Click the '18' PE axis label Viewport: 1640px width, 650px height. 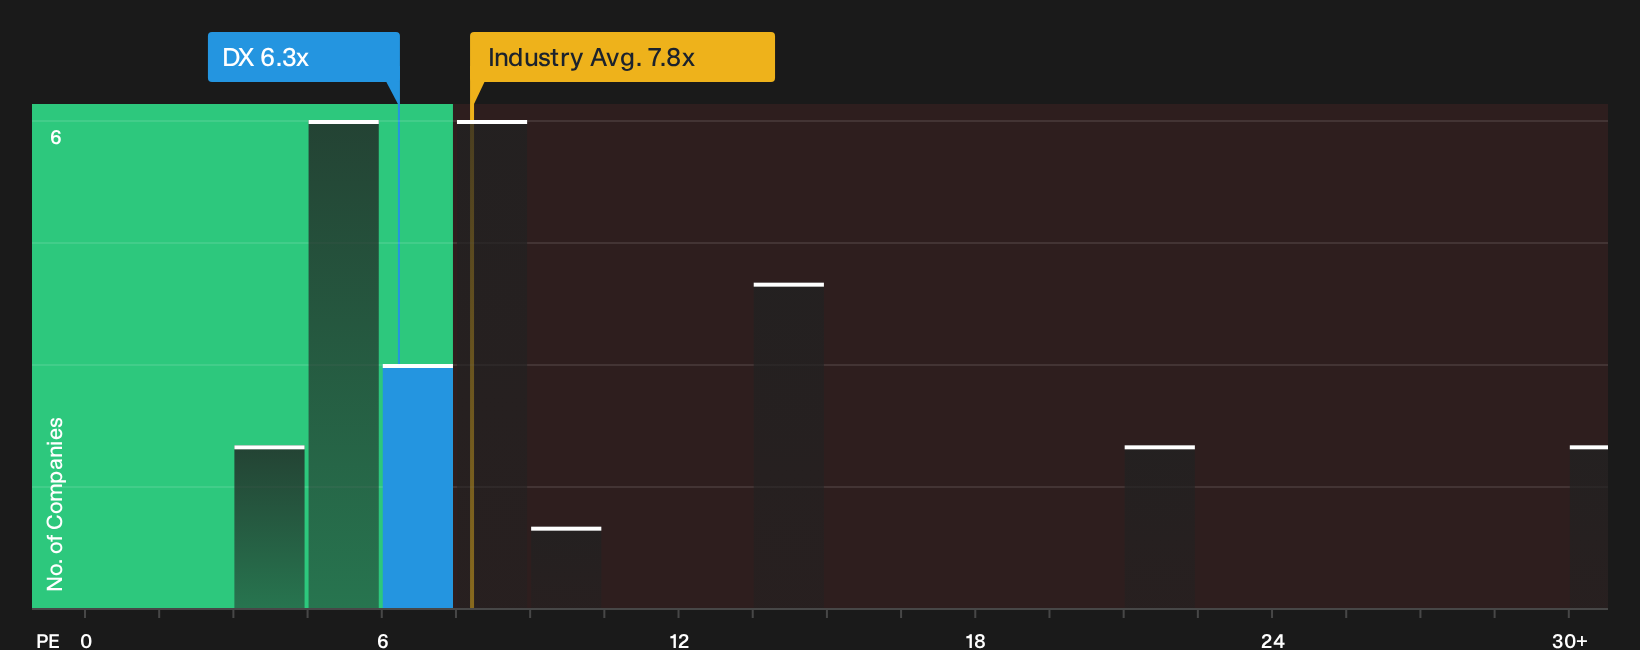[x=975, y=641]
